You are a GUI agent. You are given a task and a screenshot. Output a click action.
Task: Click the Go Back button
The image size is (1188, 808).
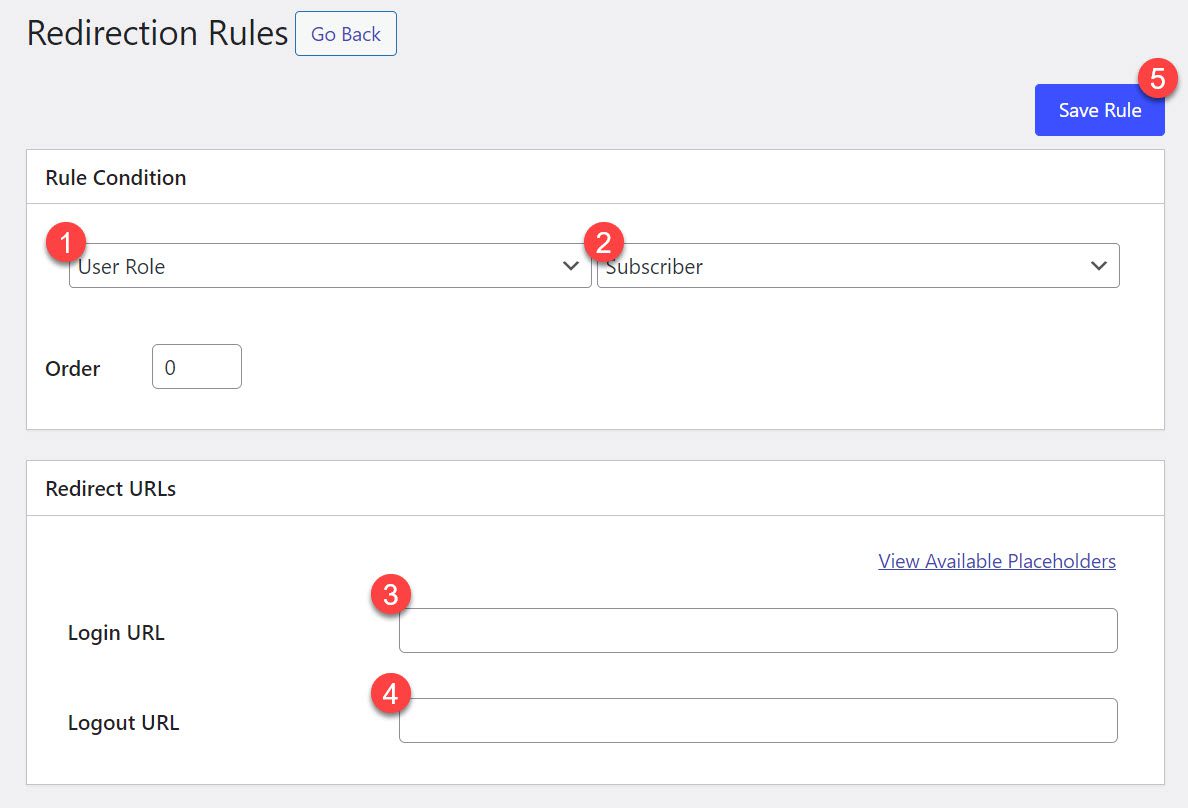pyautogui.click(x=346, y=34)
